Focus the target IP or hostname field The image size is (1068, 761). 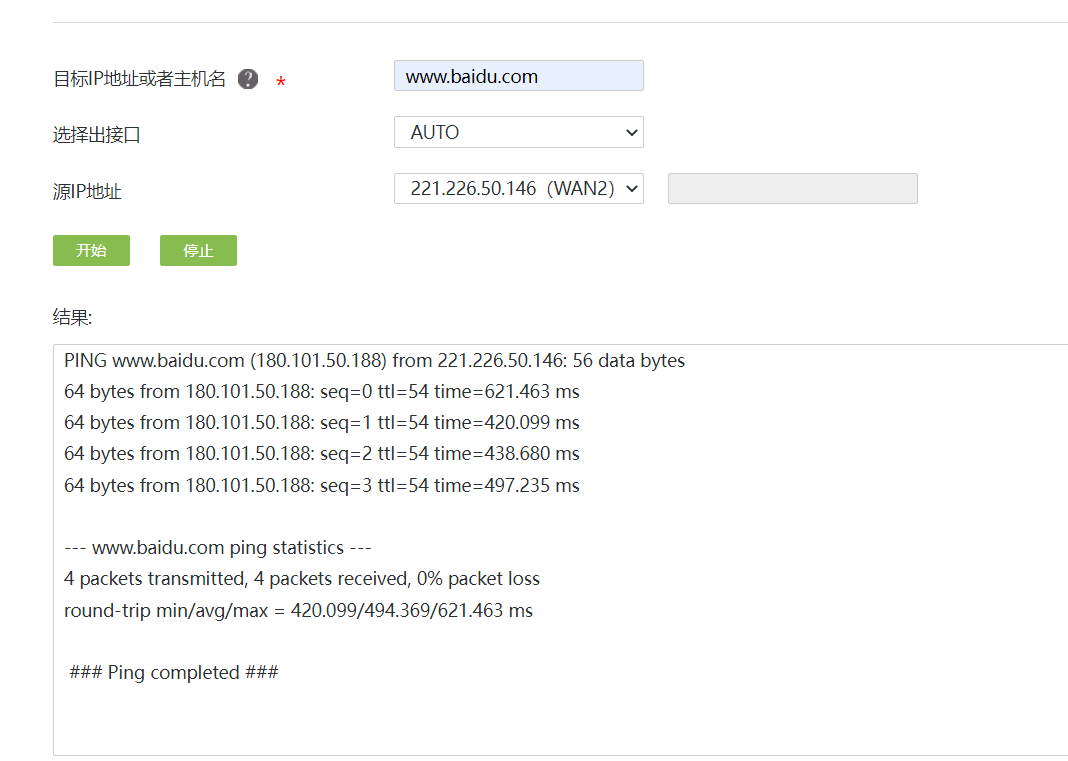518,76
